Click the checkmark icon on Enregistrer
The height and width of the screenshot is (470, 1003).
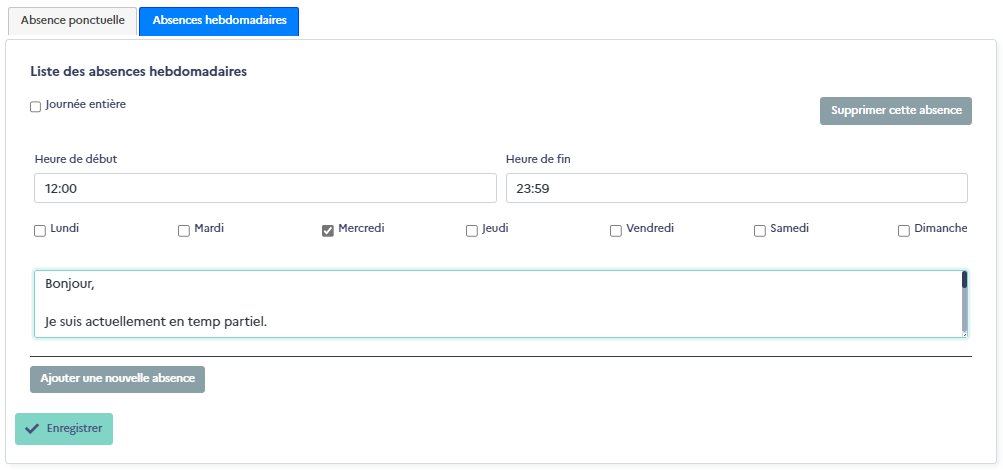pos(32,428)
